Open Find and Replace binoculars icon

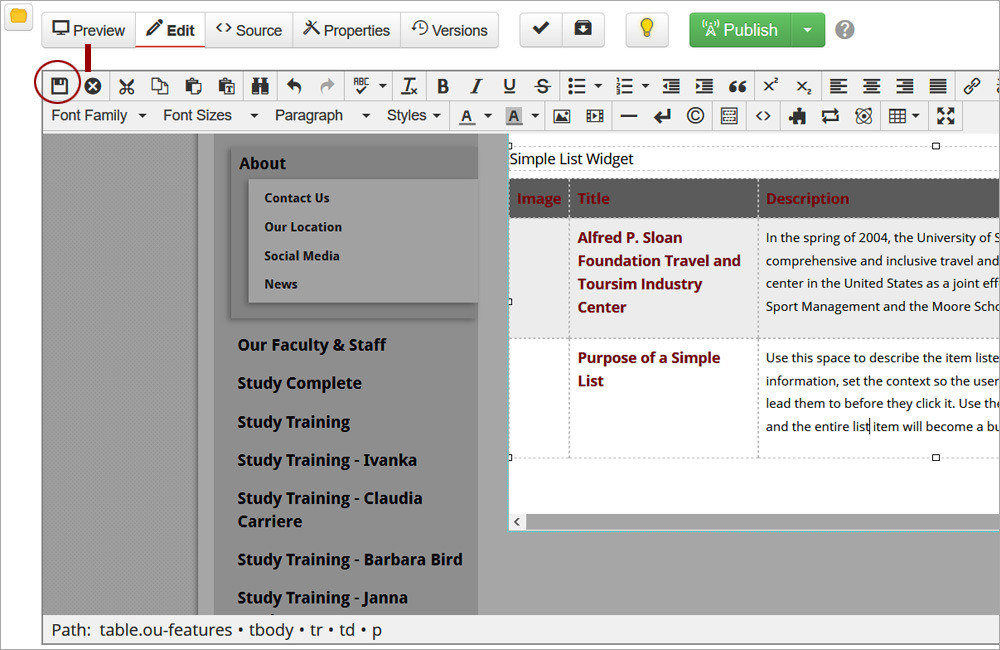pos(260,86)
